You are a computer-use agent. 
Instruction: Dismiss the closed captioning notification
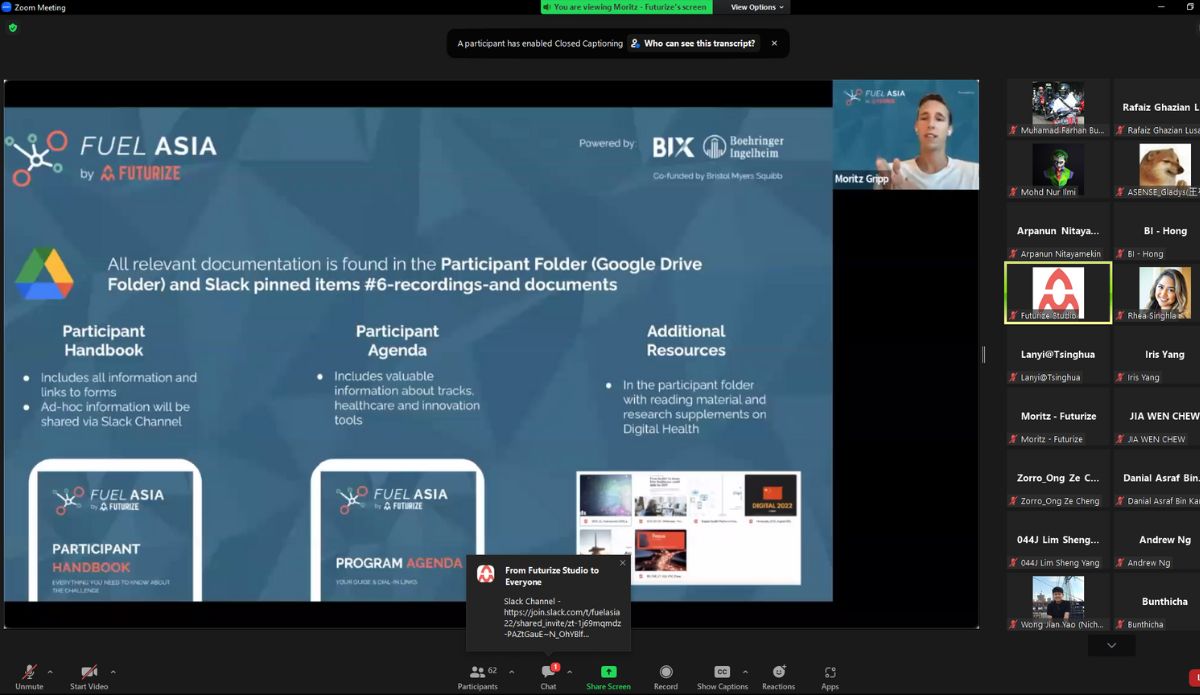(774, 44)
